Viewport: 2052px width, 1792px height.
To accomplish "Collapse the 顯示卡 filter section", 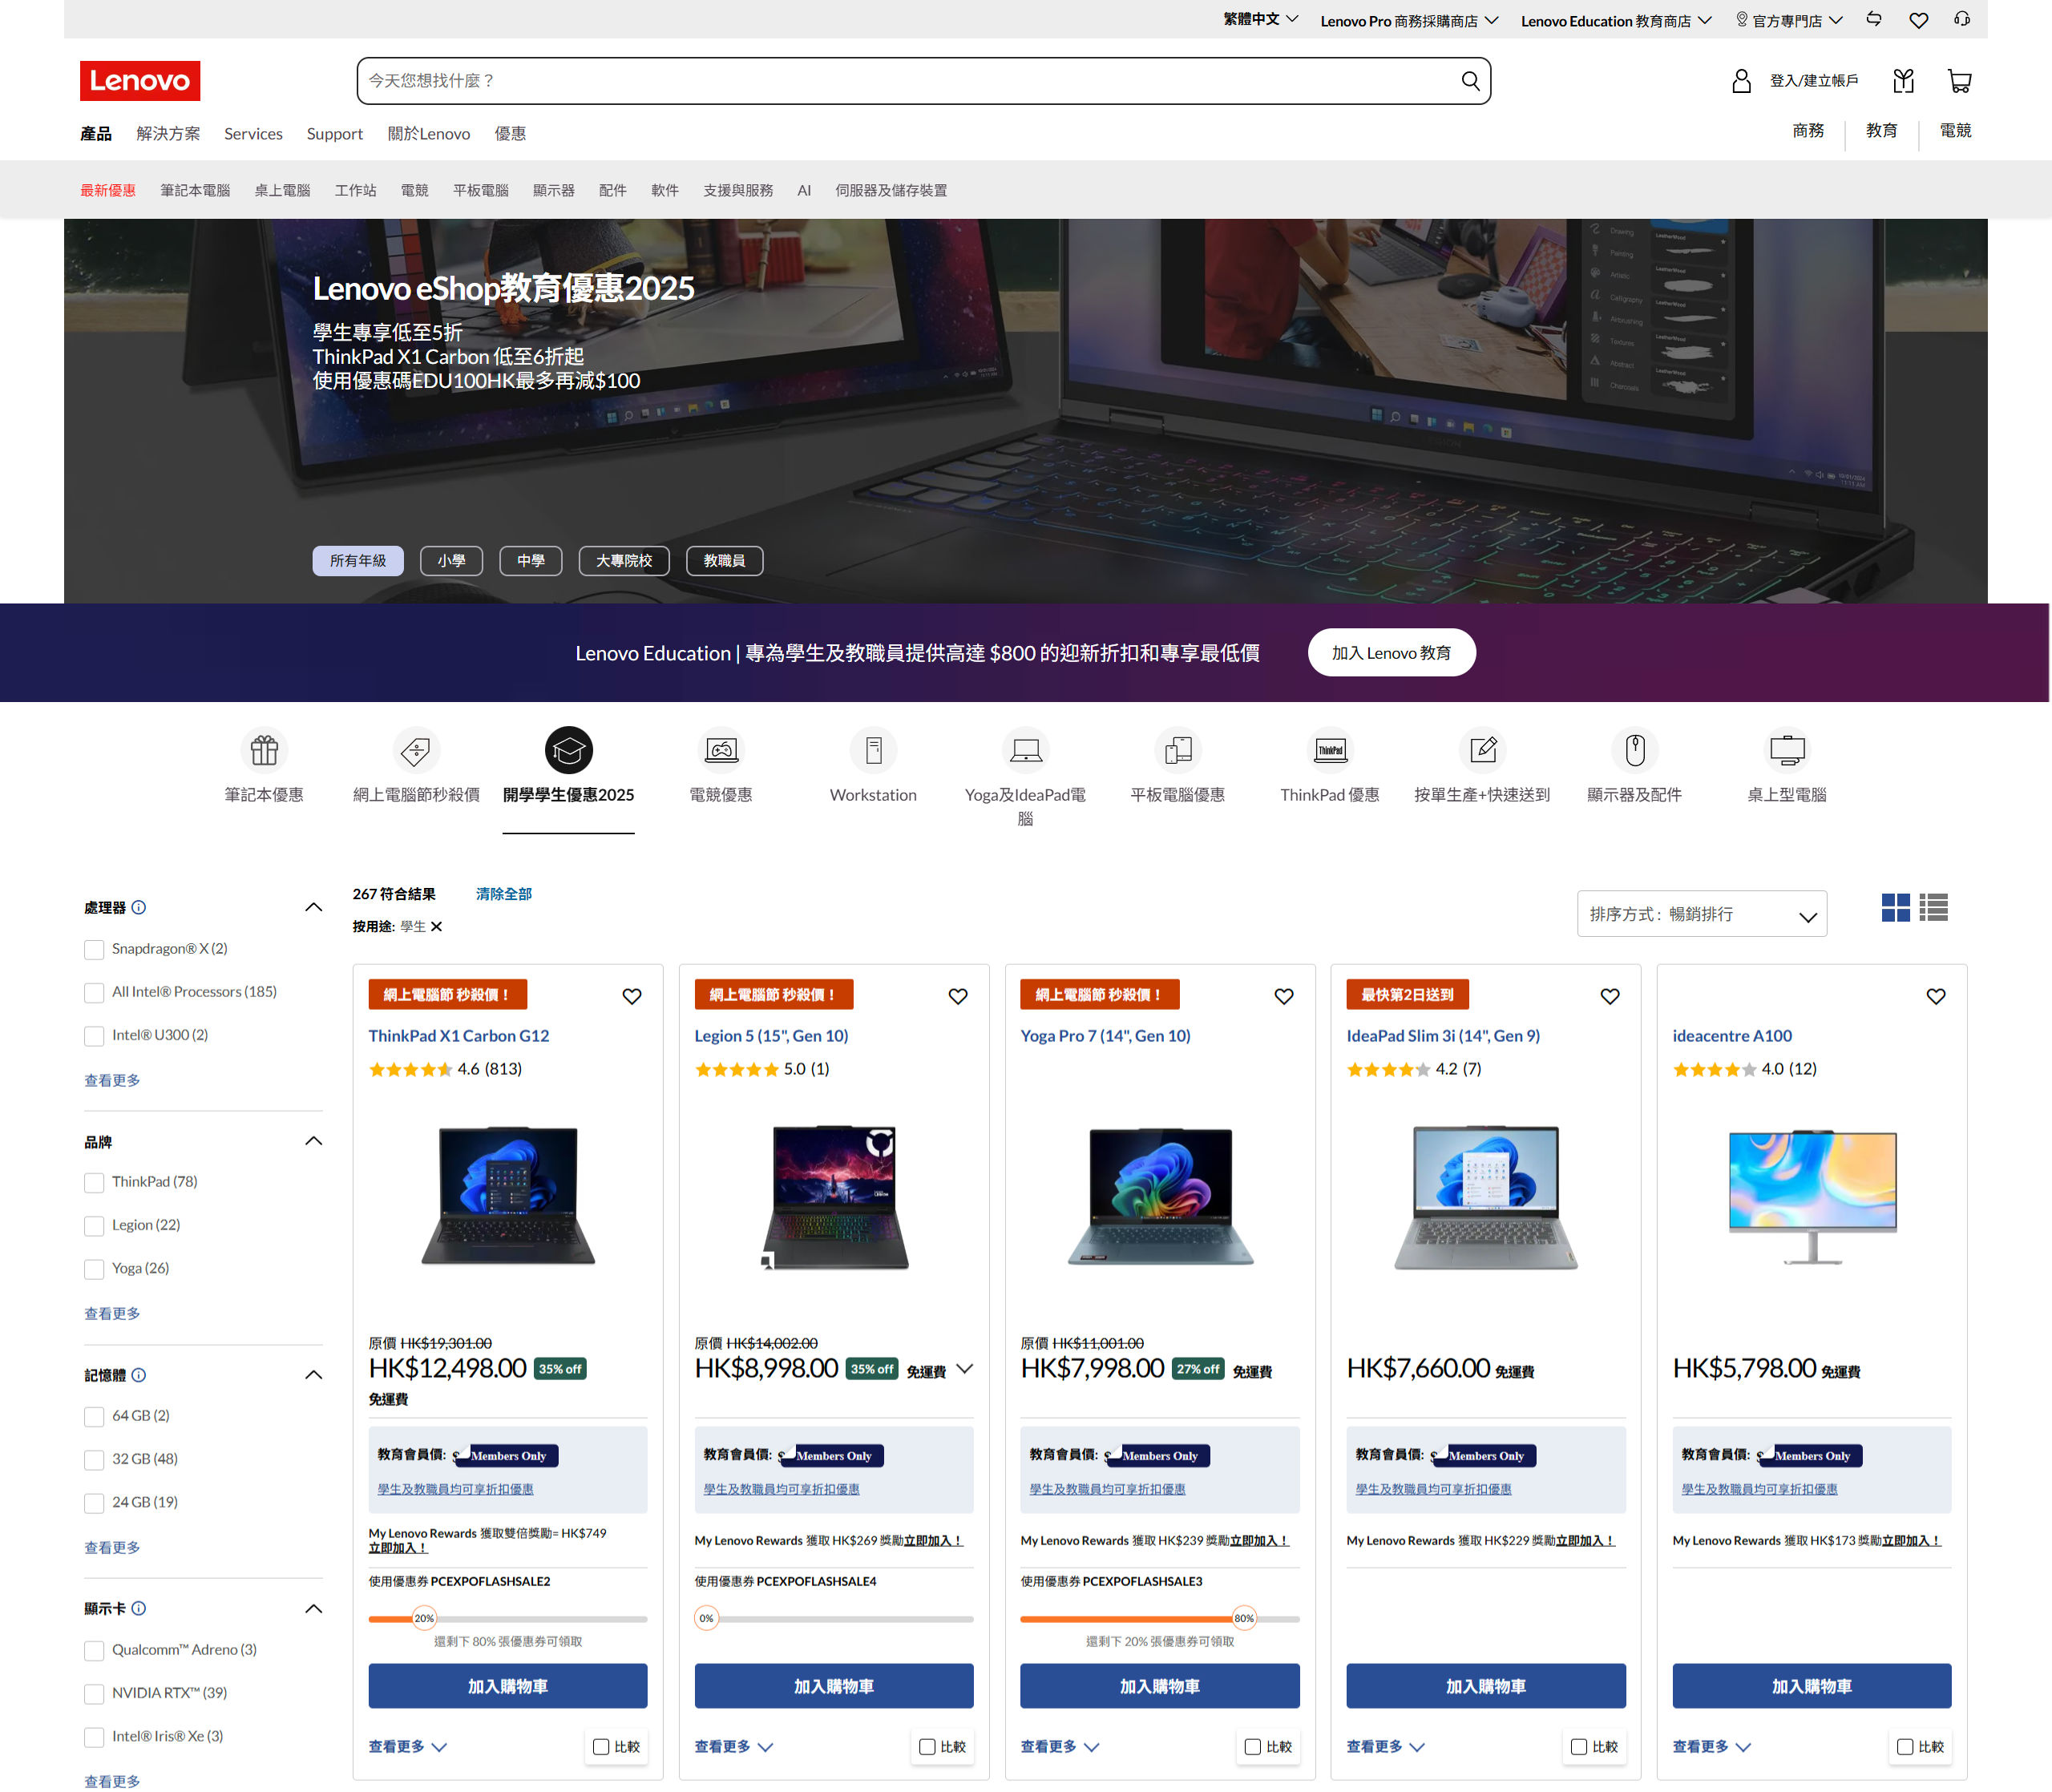I will [x=313, y=1609].
